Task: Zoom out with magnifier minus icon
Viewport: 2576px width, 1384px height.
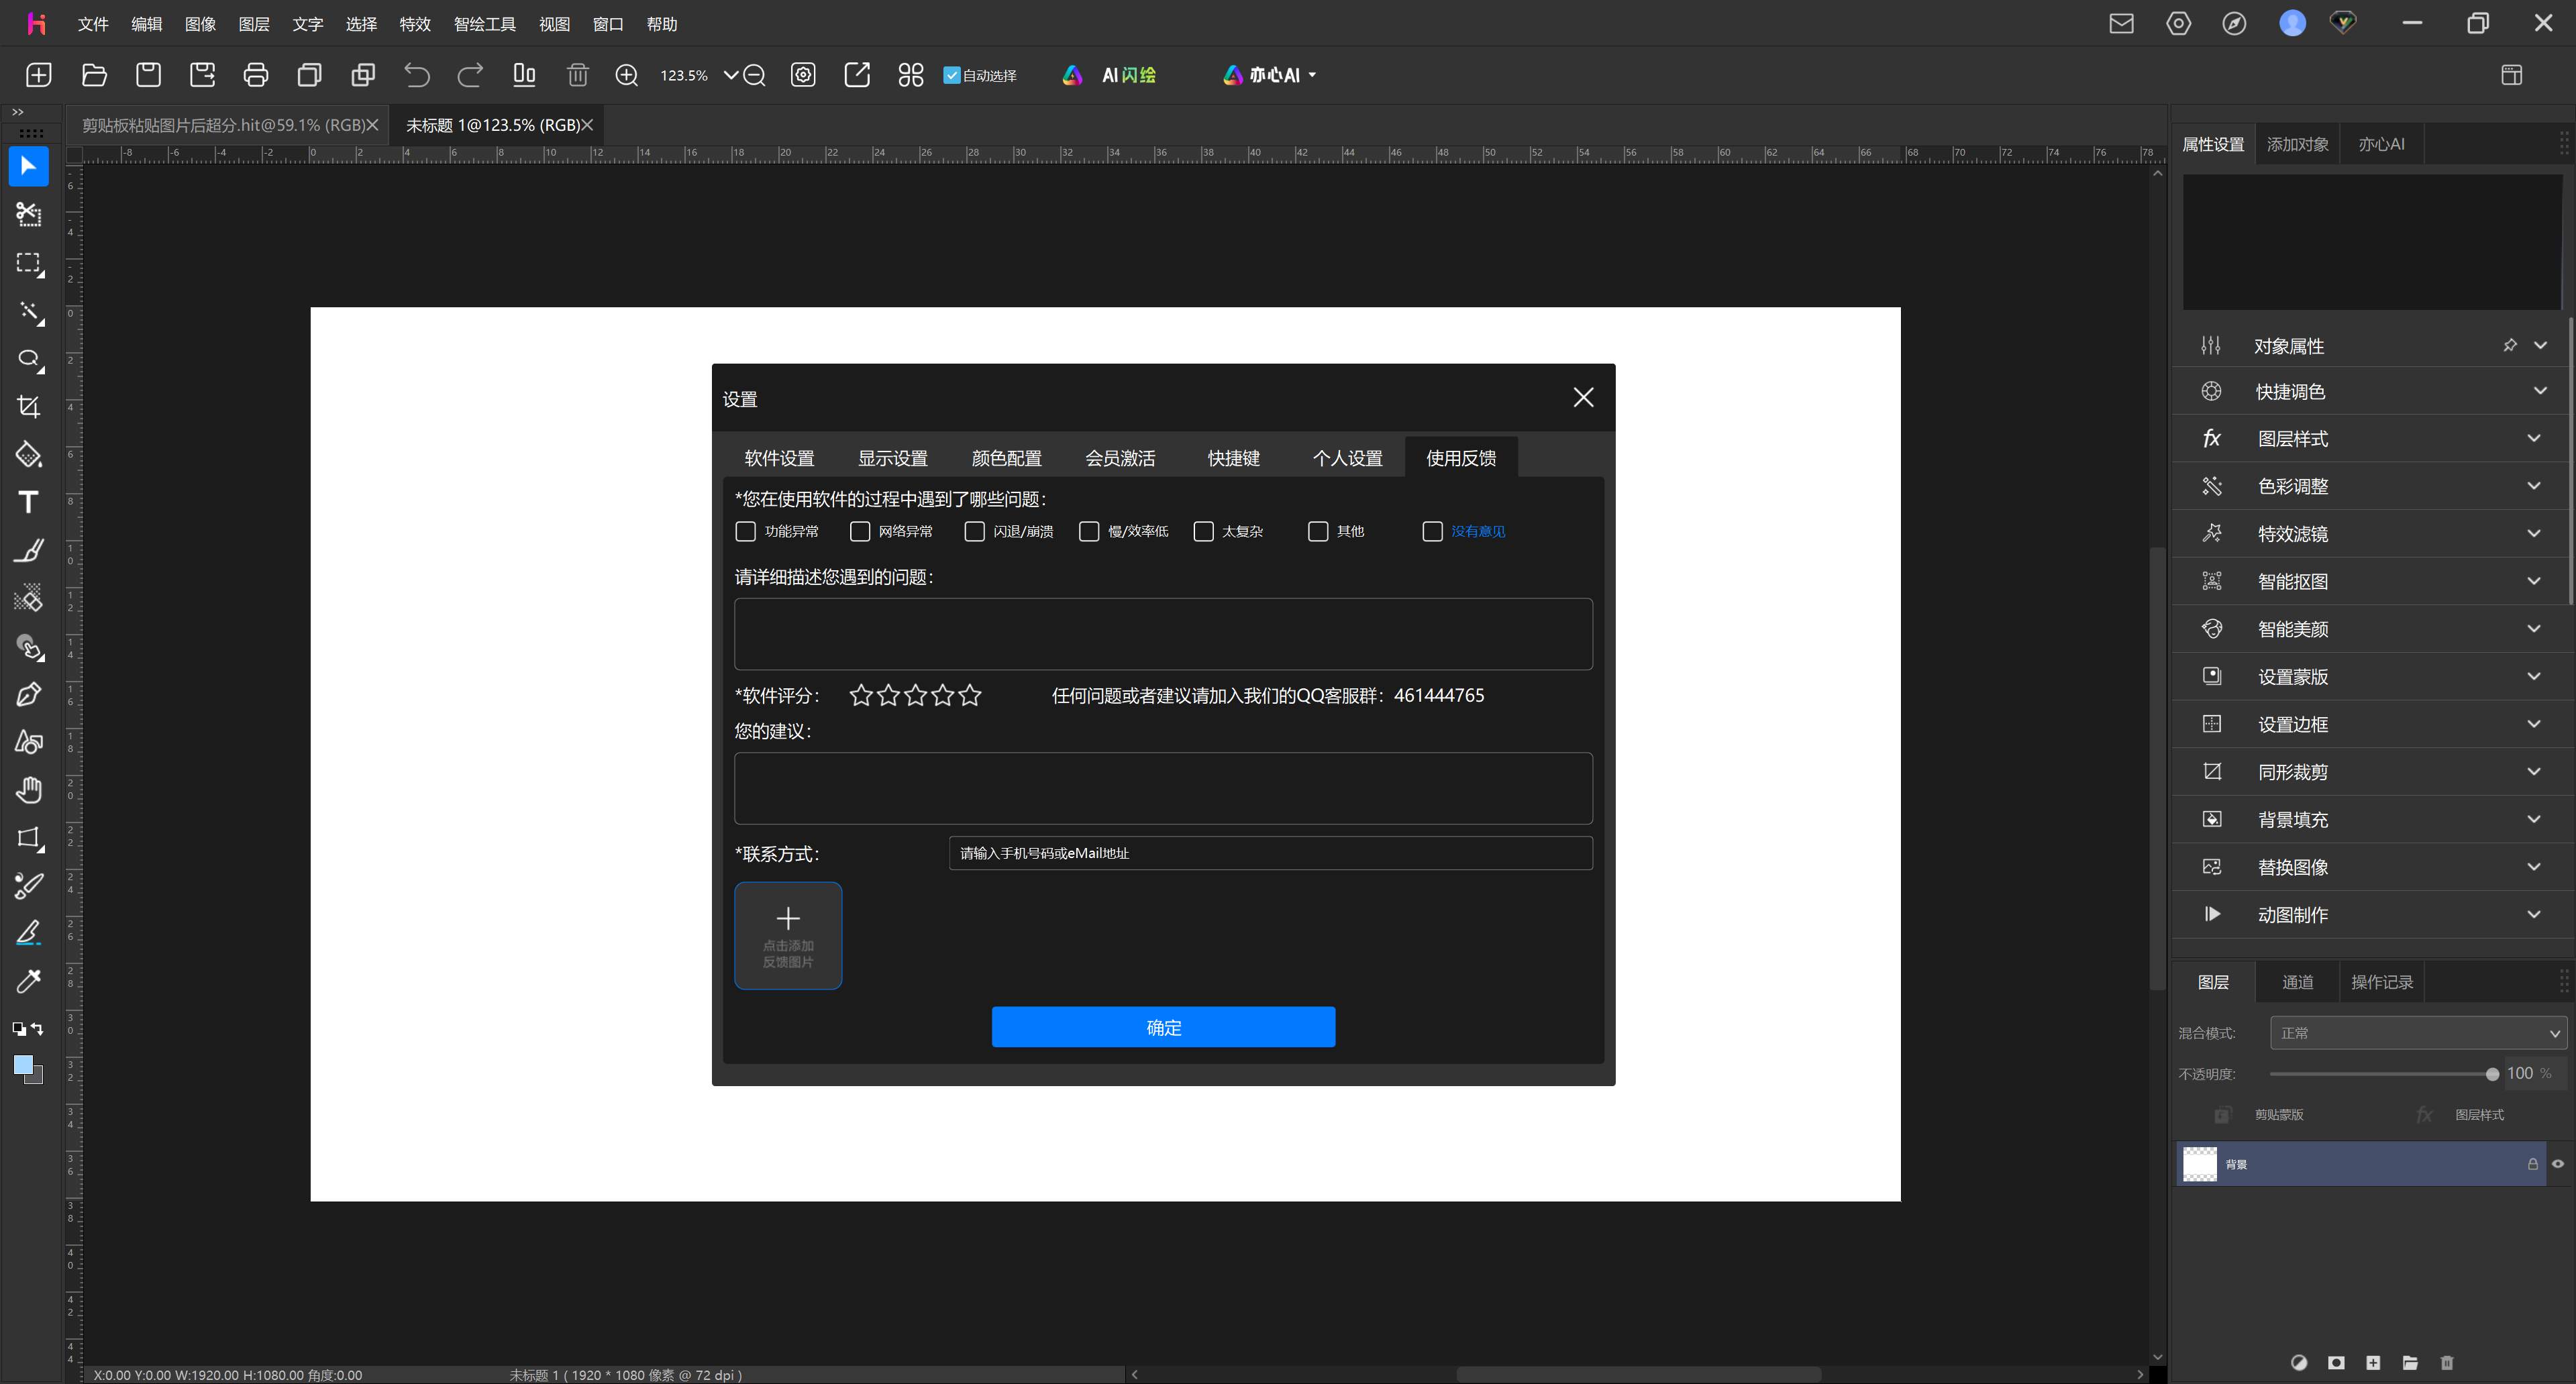Action: (x=754, y=75)
